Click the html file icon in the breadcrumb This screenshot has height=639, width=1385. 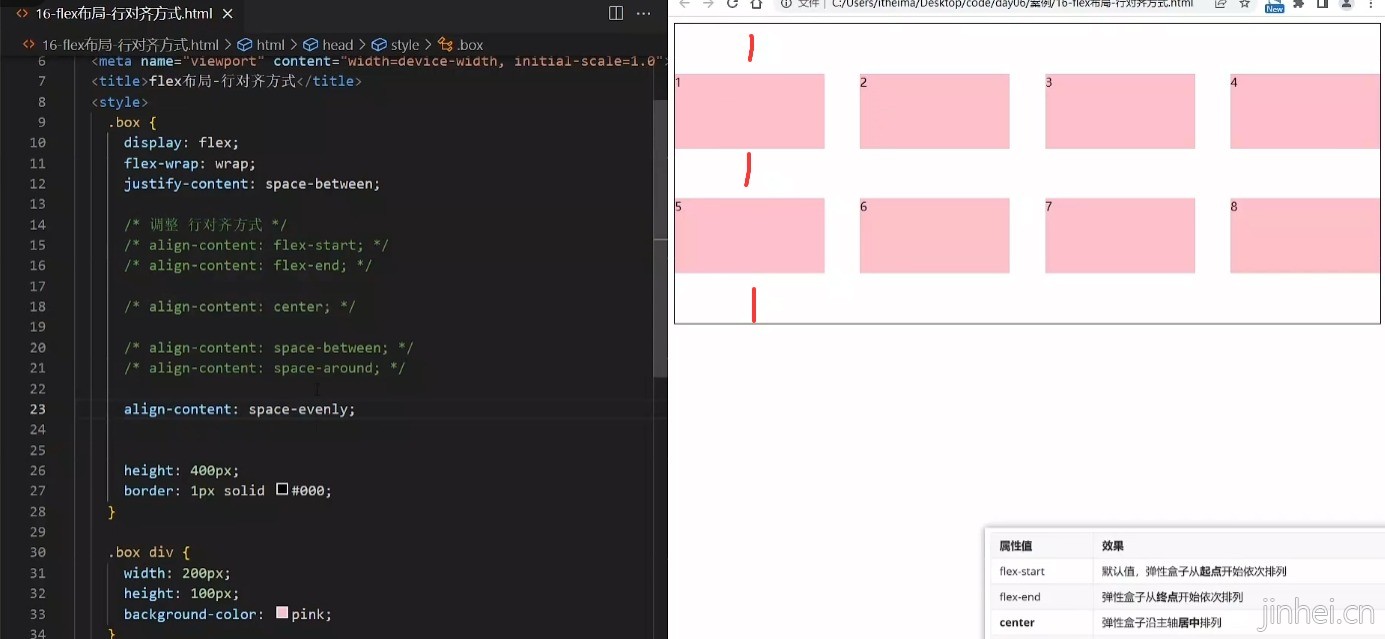click(29, 45)
